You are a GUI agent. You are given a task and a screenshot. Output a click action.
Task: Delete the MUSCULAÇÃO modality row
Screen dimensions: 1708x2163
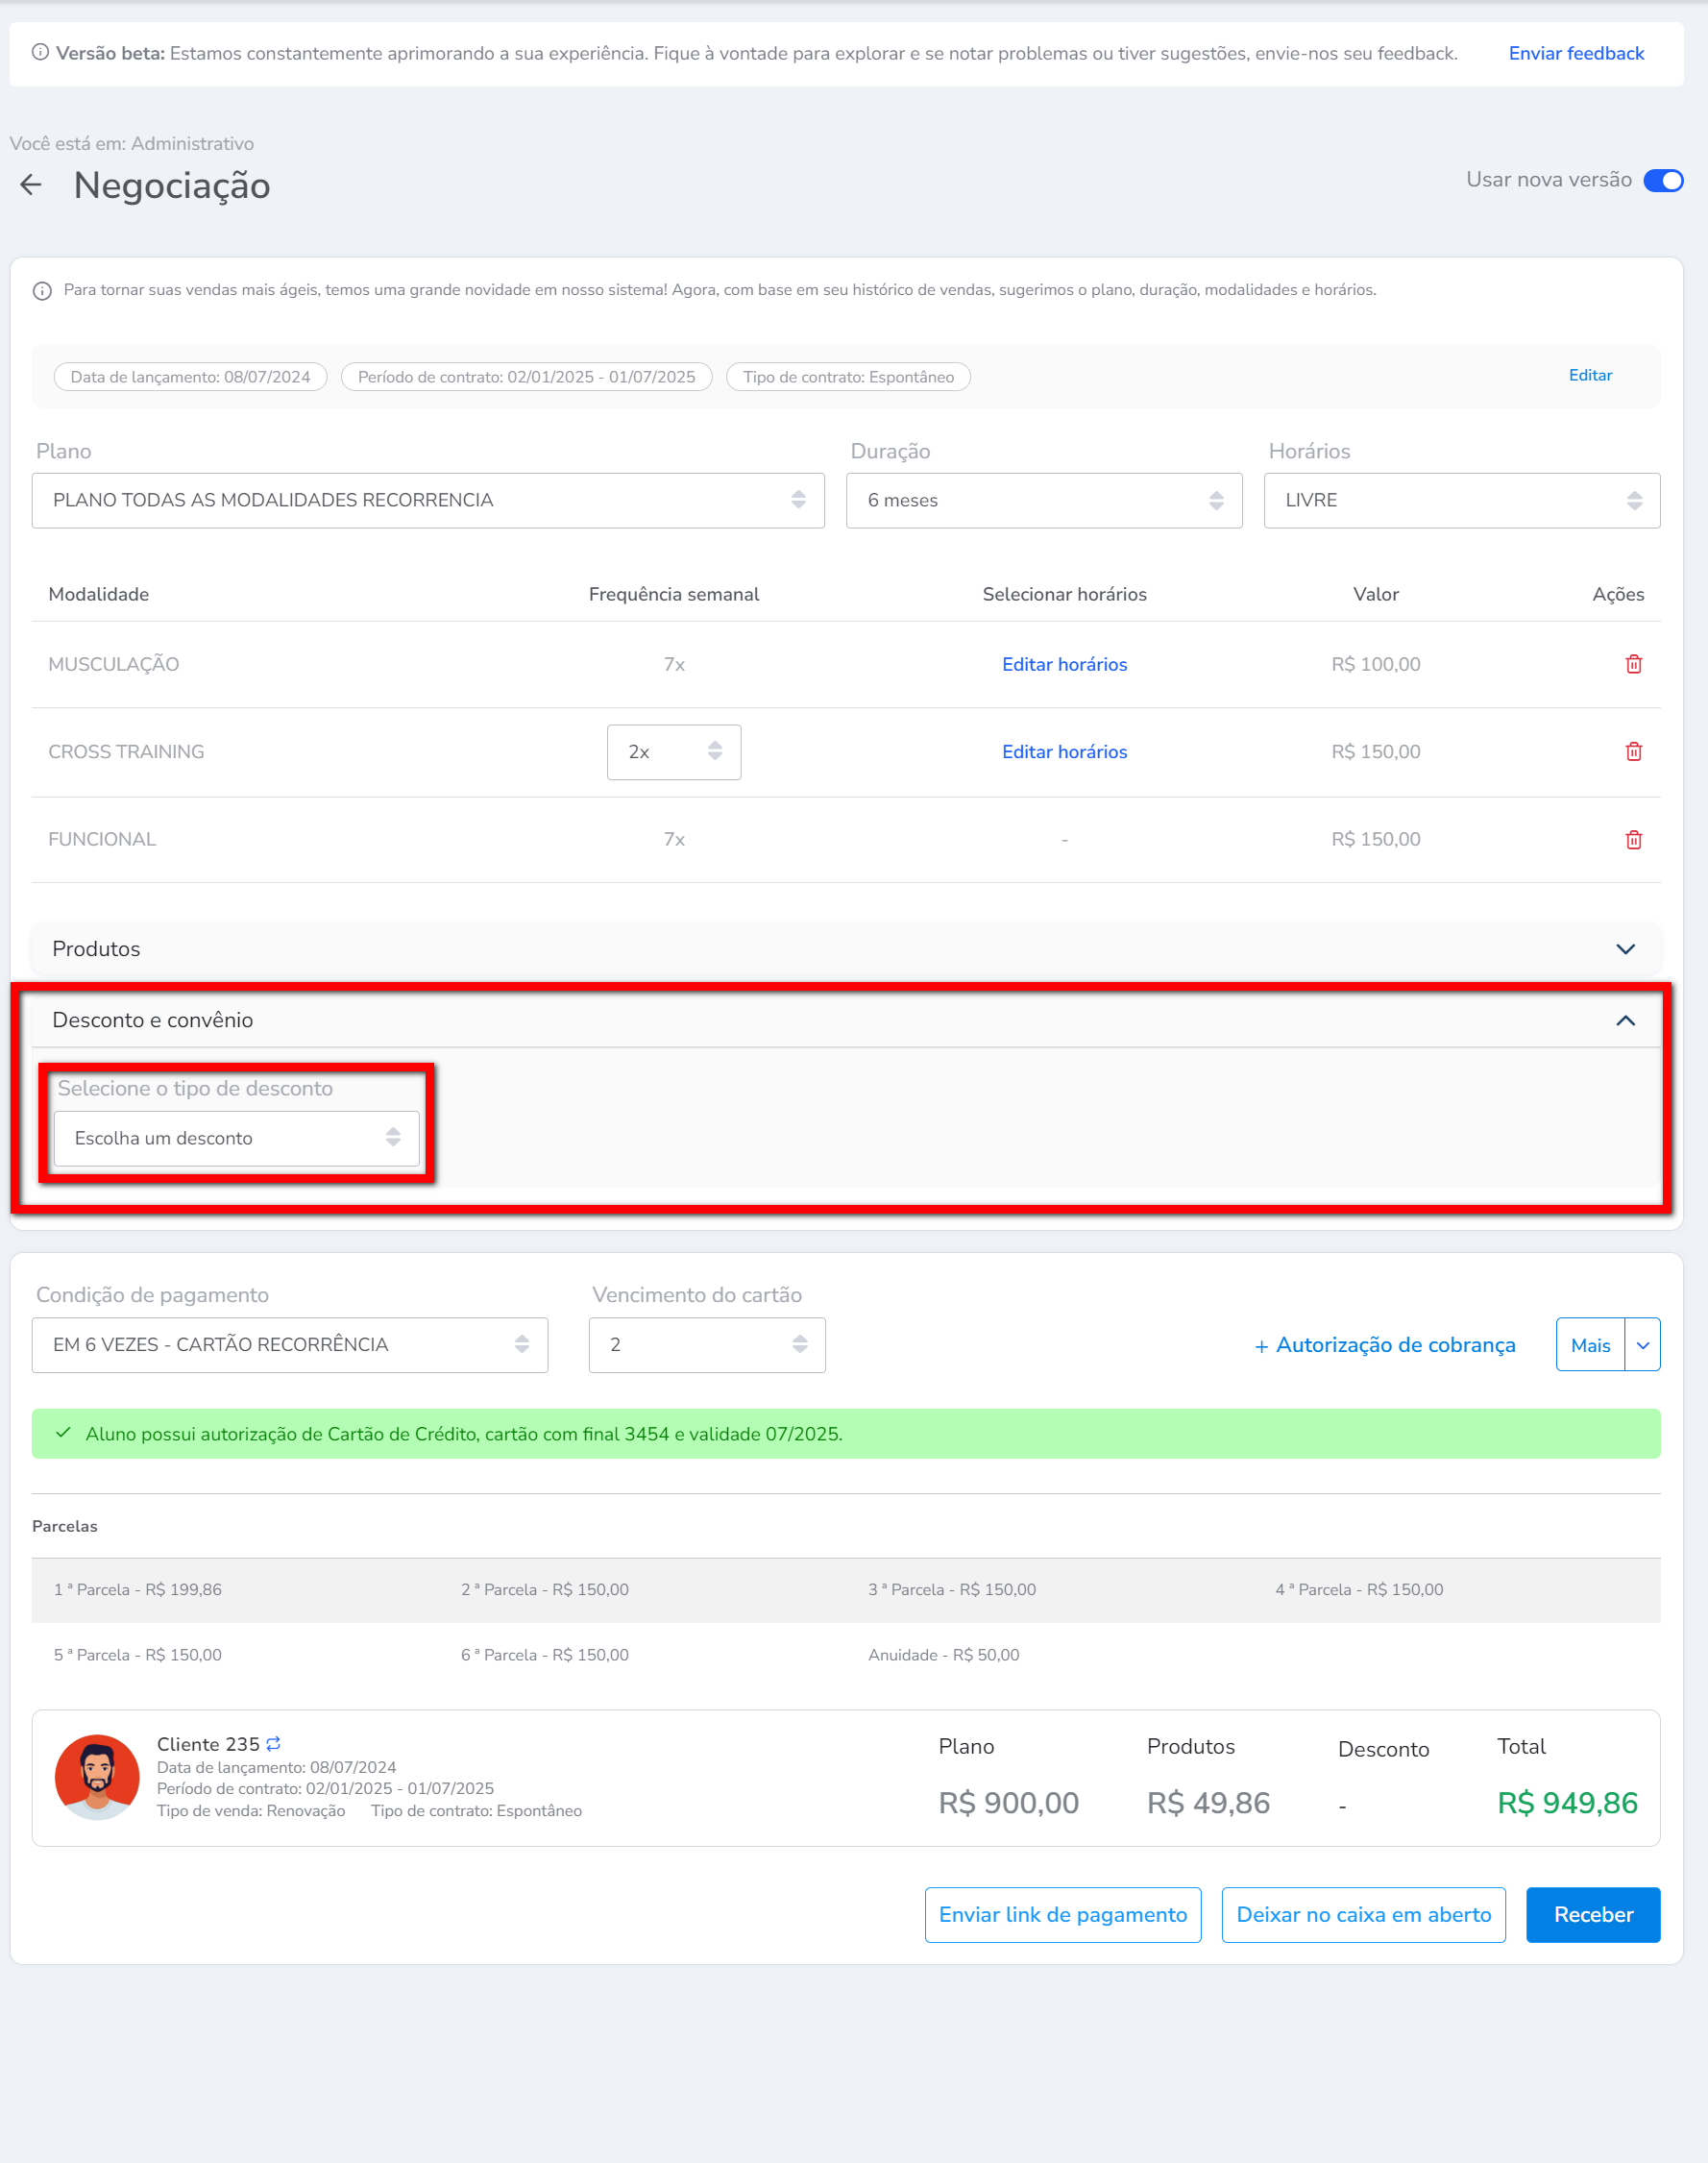(x=1633, y=664)
